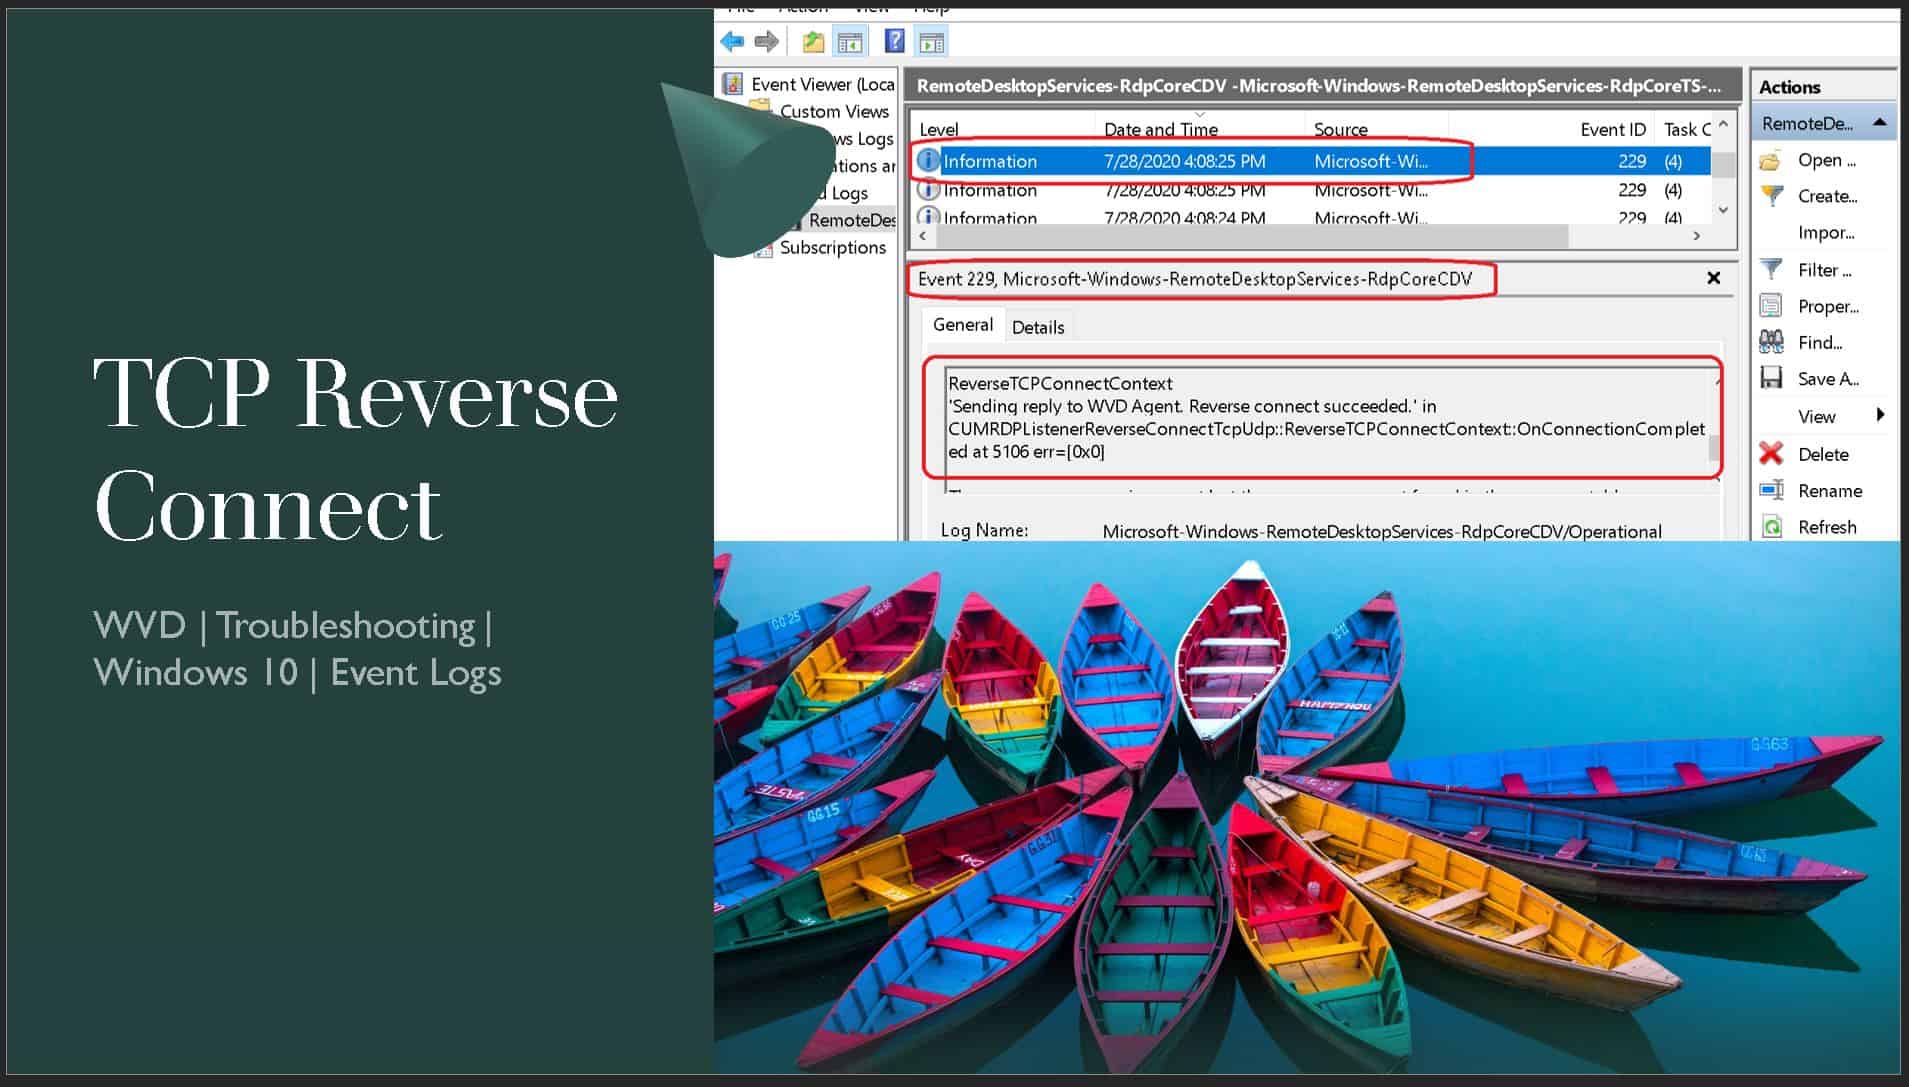Click the Save All Events icon
The image size is (1909, 1087).
(1770, 378)
